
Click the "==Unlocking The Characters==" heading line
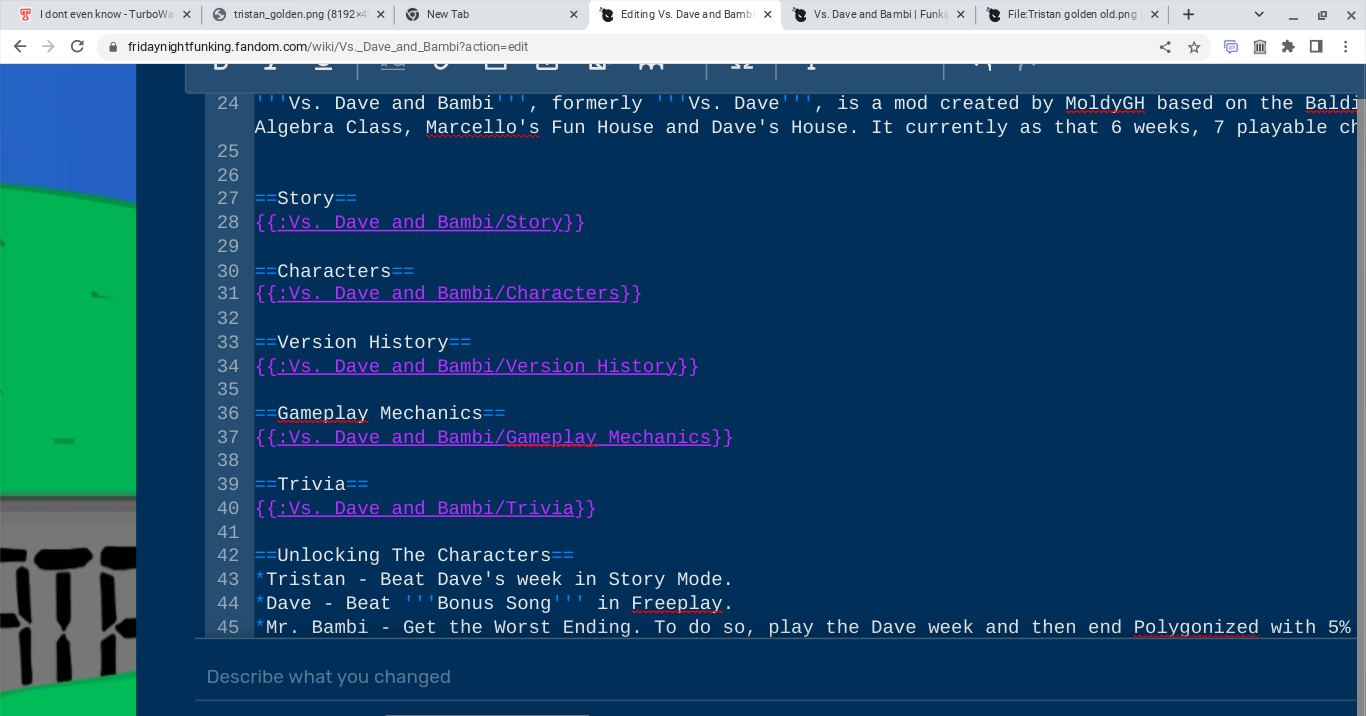click(414, 555)
